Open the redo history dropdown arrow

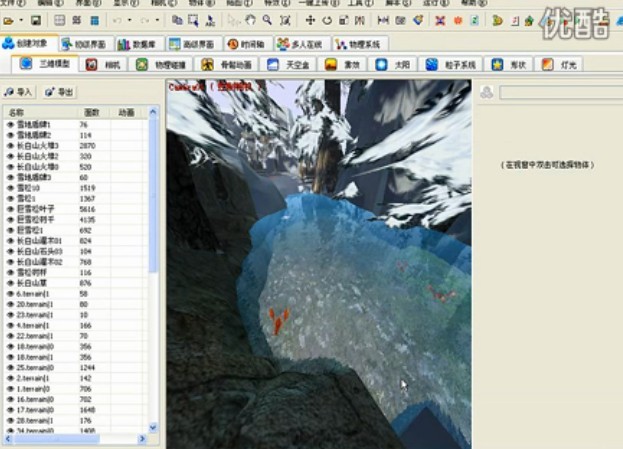coord(157,20)
